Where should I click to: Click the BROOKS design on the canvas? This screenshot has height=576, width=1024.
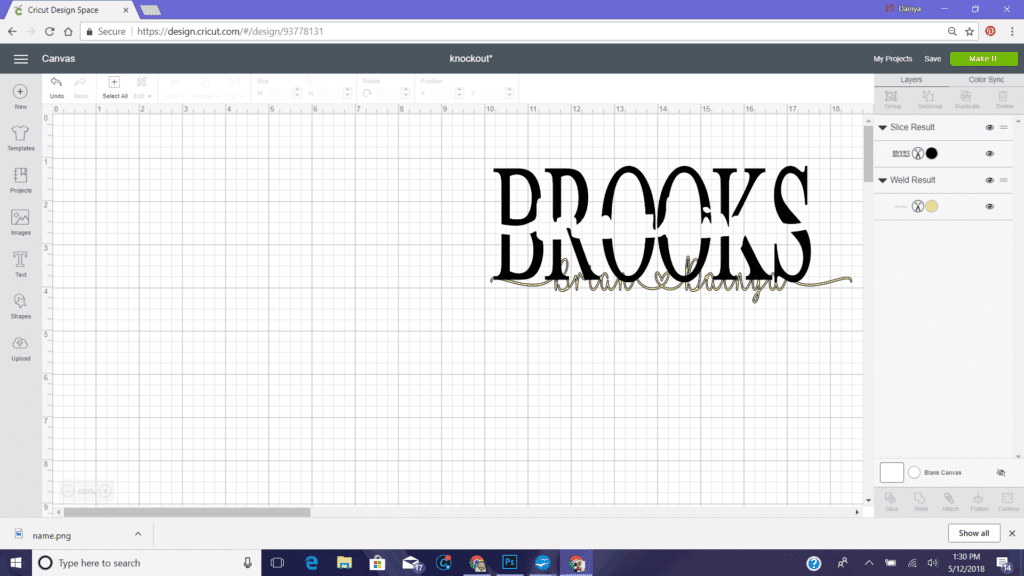tap(652, 225)
